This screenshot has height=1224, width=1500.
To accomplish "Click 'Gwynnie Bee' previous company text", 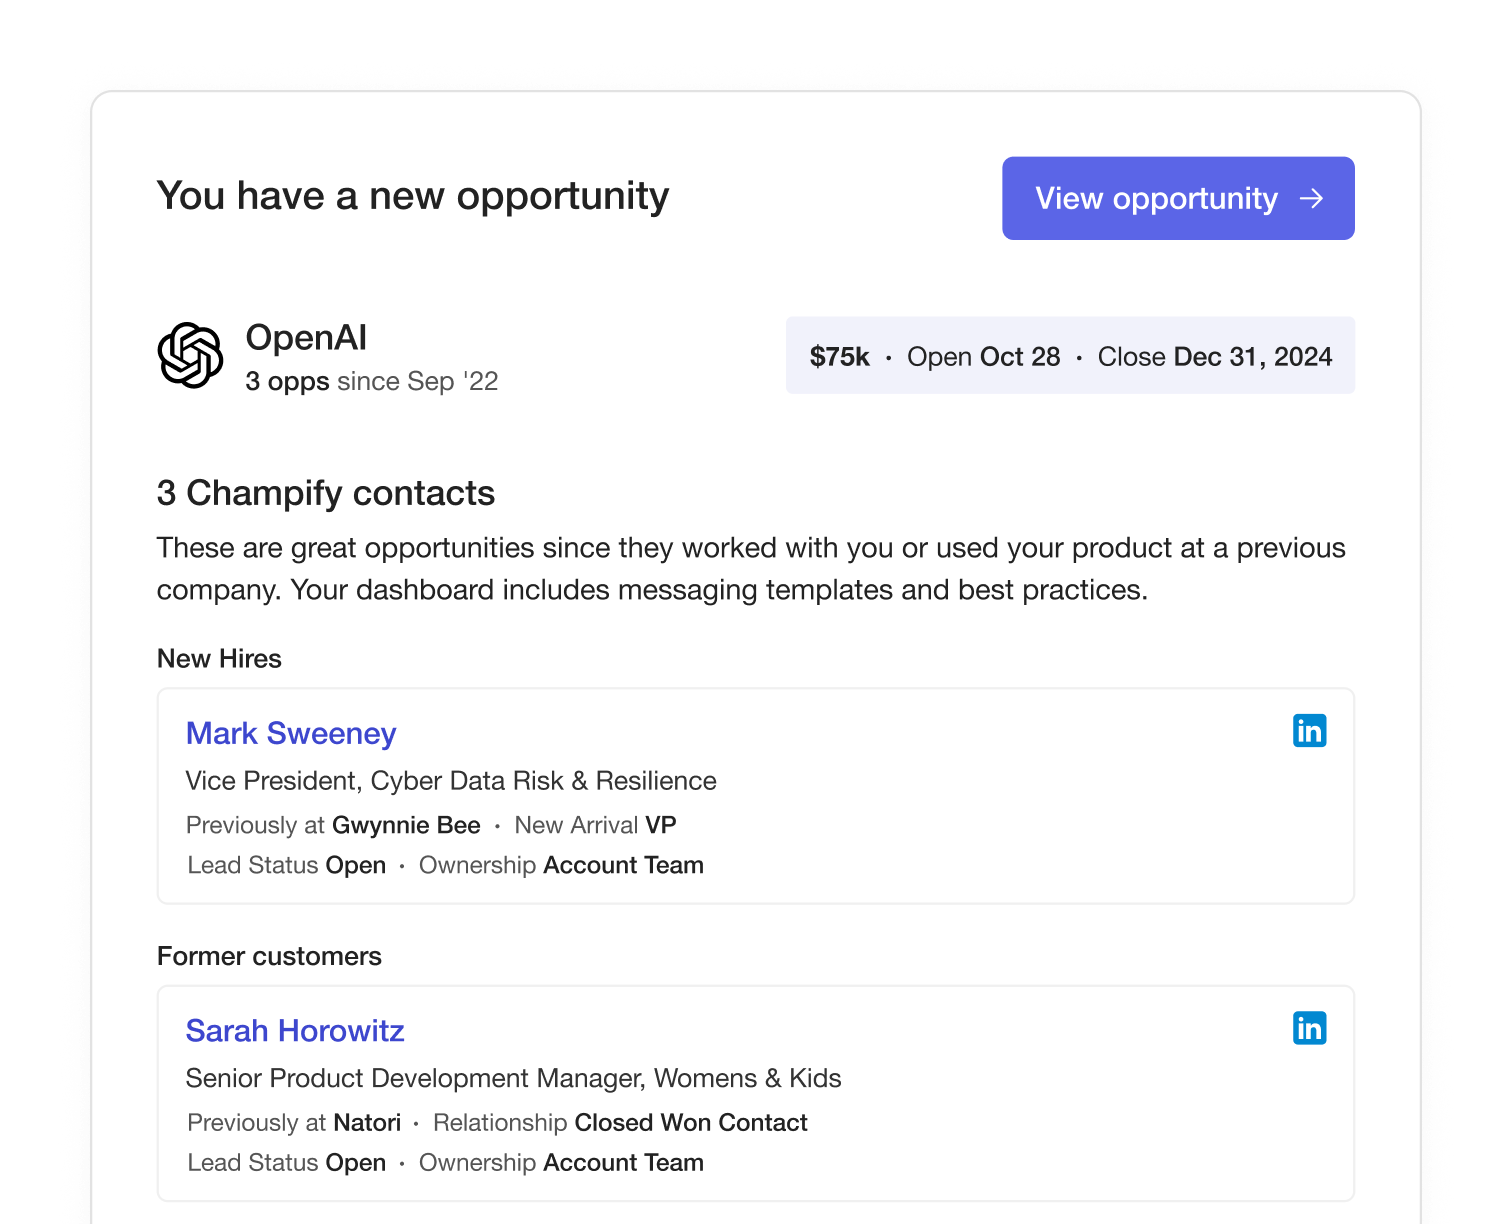I will [x=406, y=825].
